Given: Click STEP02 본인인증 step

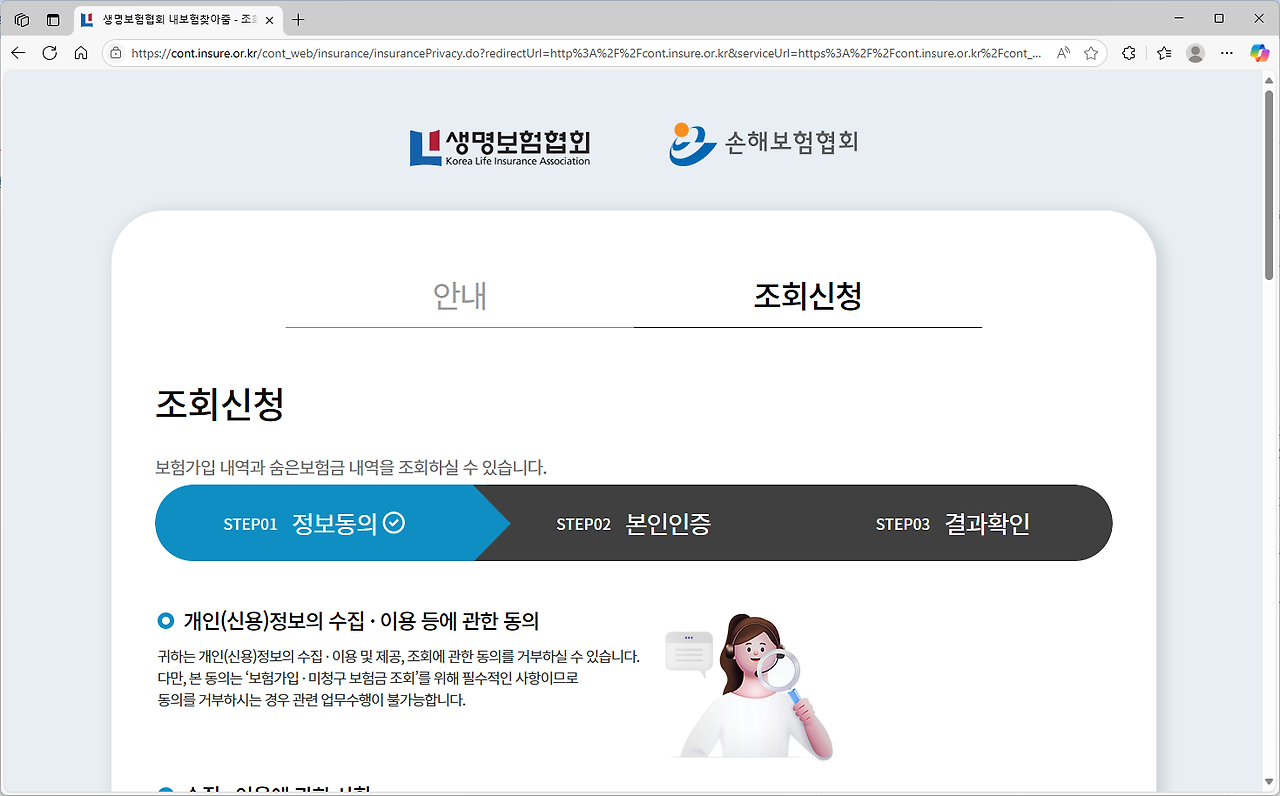Looking at the screenshot, I should coord(633,523).
